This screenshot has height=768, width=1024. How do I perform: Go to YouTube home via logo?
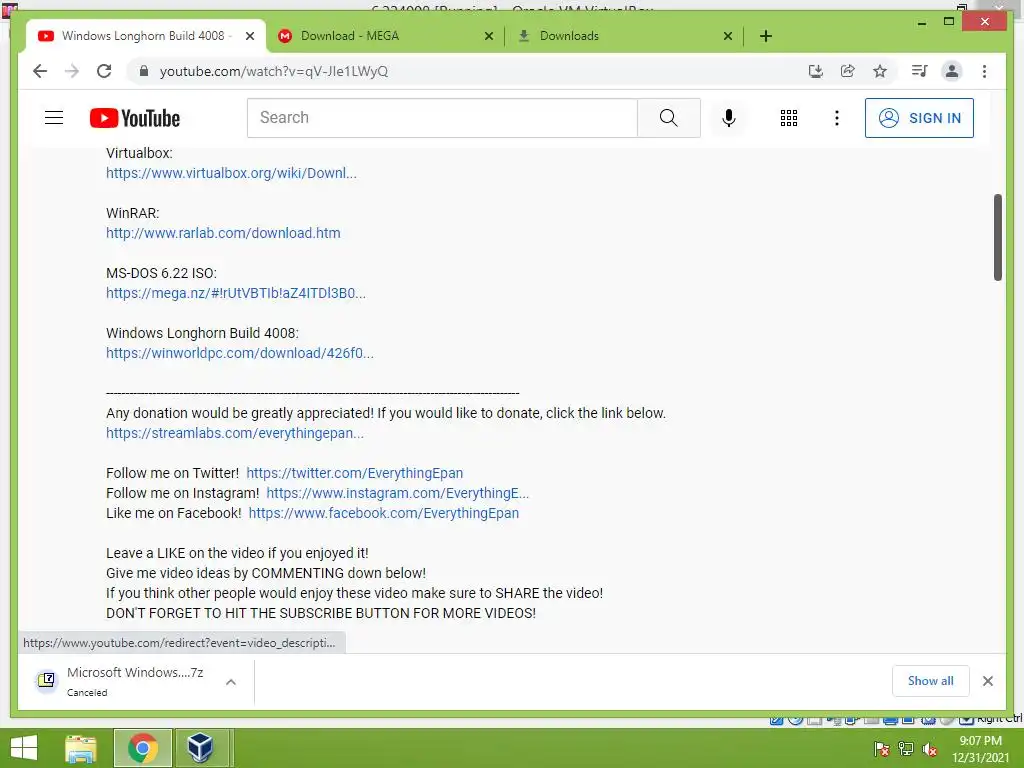tap(135, 118)
